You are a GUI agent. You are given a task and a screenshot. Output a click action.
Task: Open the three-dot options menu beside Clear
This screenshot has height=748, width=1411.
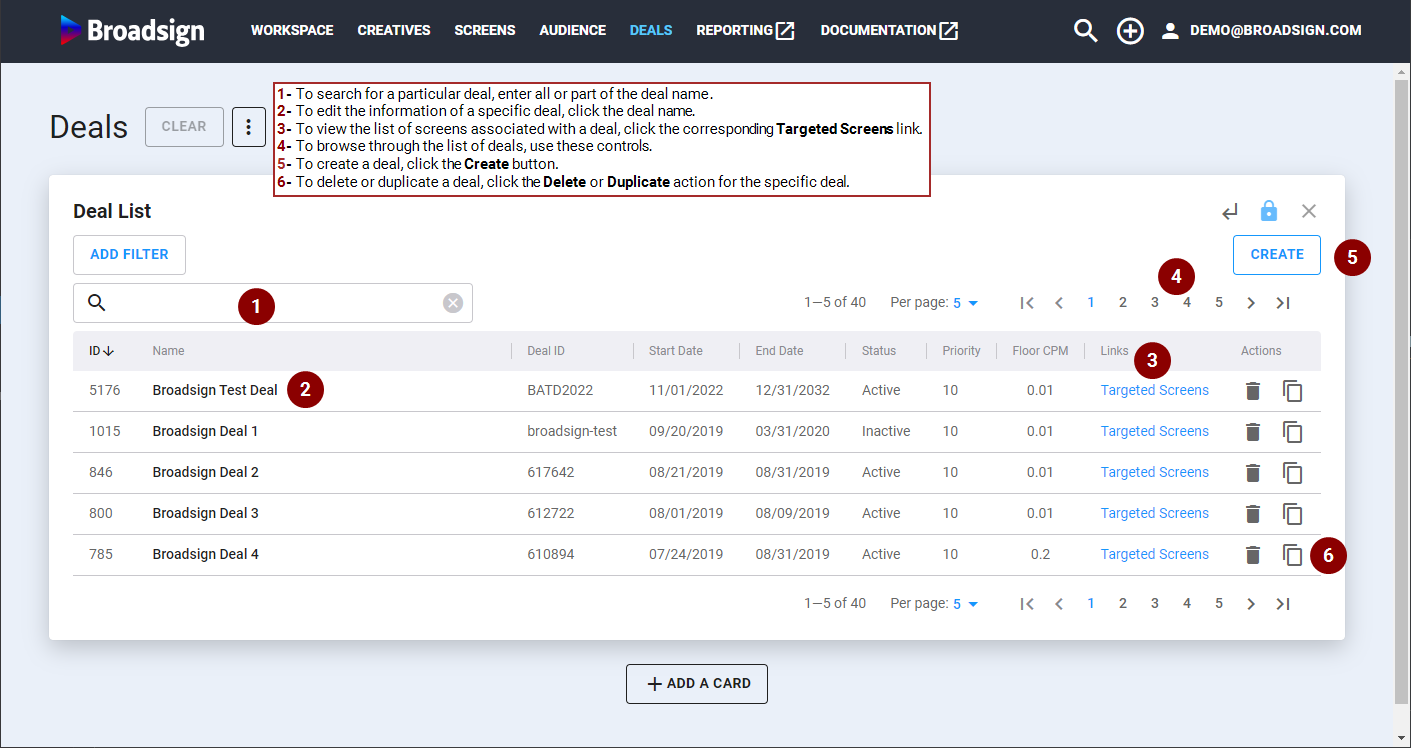click(x=249, y=127)
